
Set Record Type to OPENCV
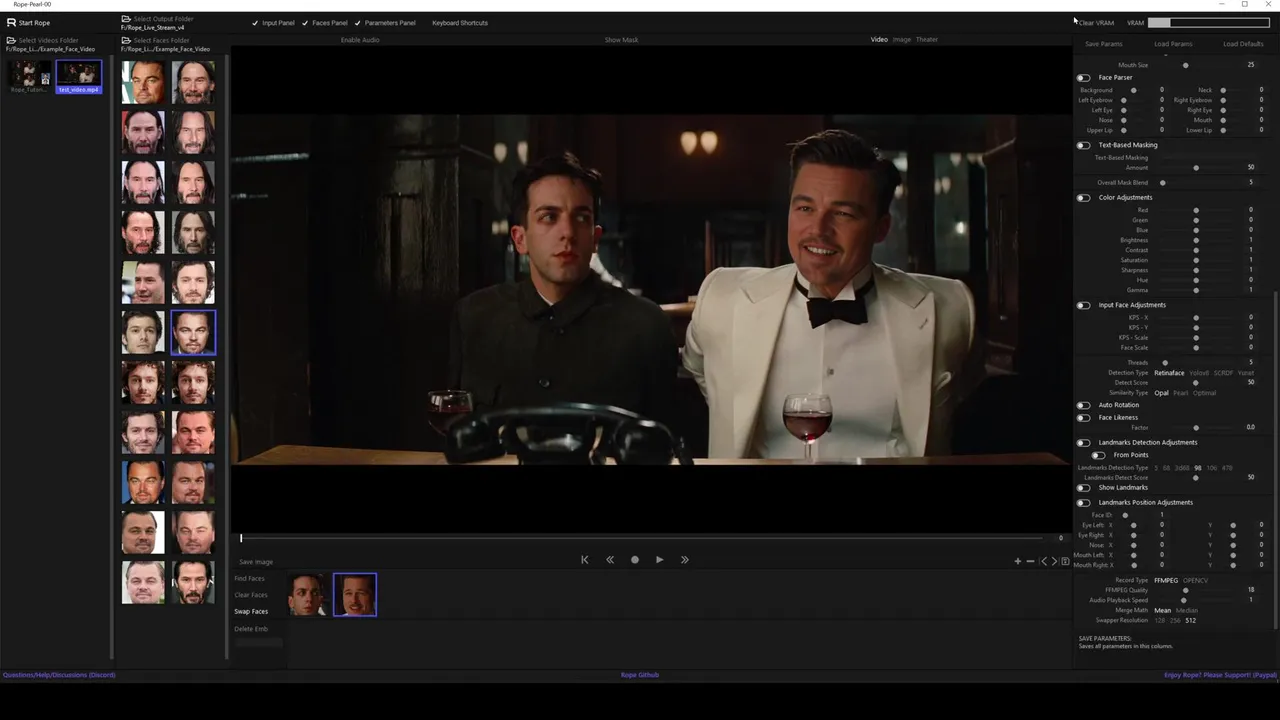coord(1196,581)
